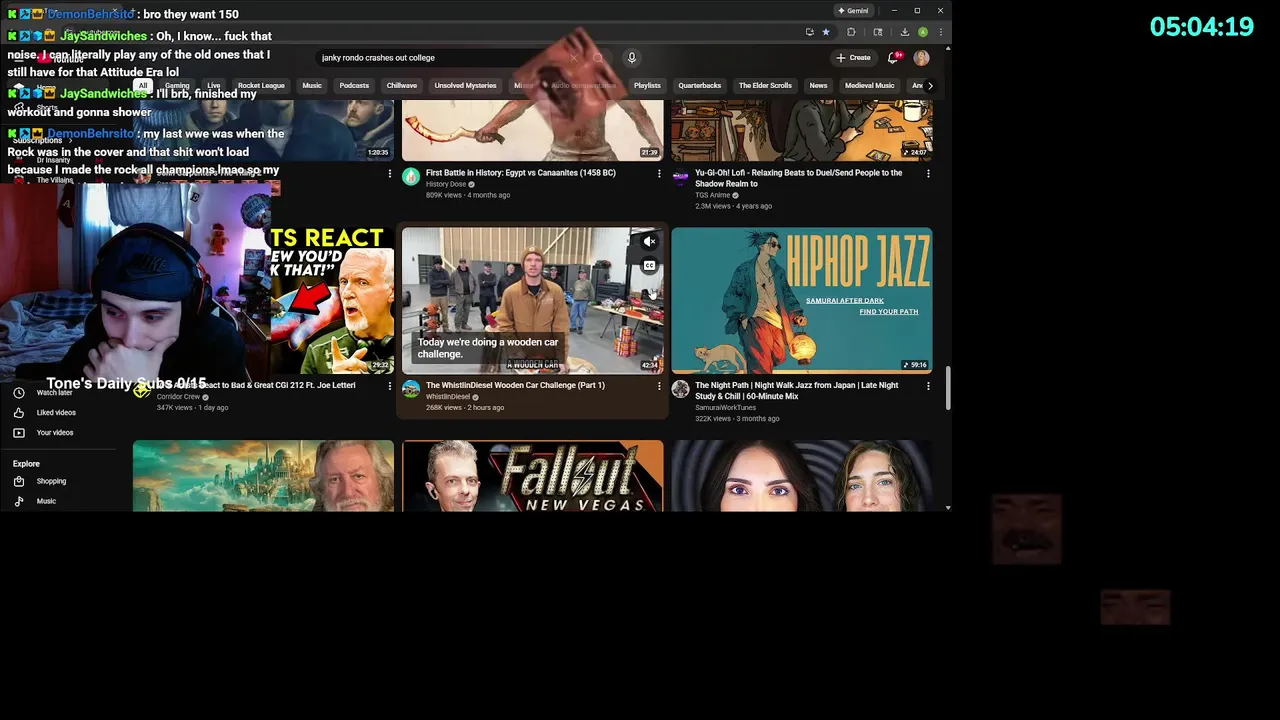Open the YouTube account avatar menu
Screen dimensions: 1280x720
click(x=921, y=58)
